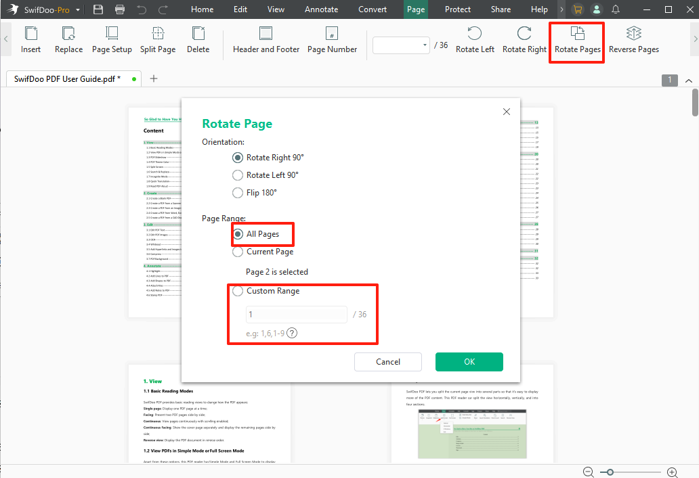Open the user account icon

[x=596, y=9]
